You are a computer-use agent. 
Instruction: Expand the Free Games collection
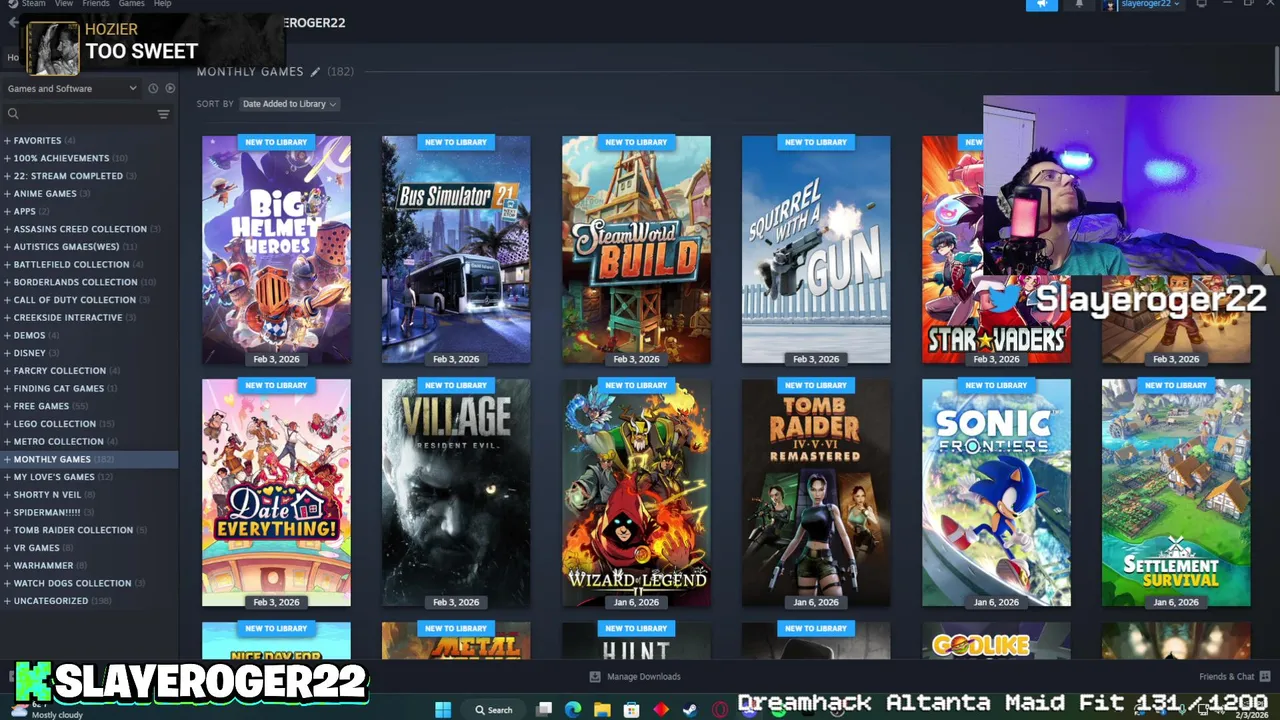tap(7, 406)
